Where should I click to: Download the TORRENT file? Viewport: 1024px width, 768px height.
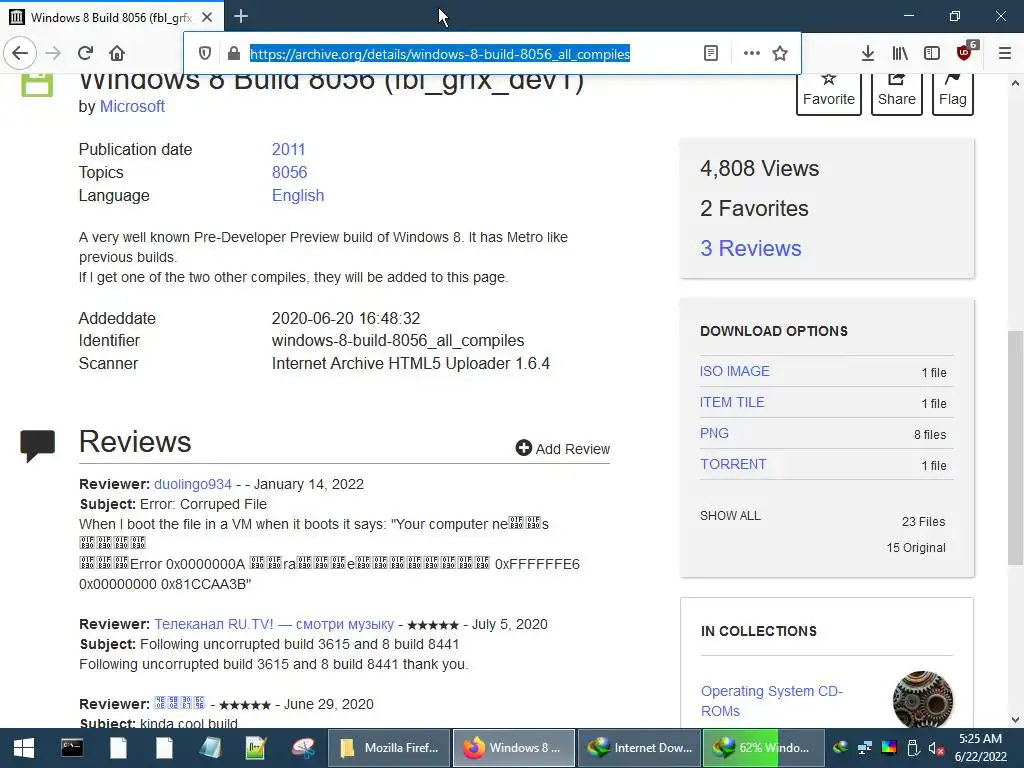click(x=733, y=464)
